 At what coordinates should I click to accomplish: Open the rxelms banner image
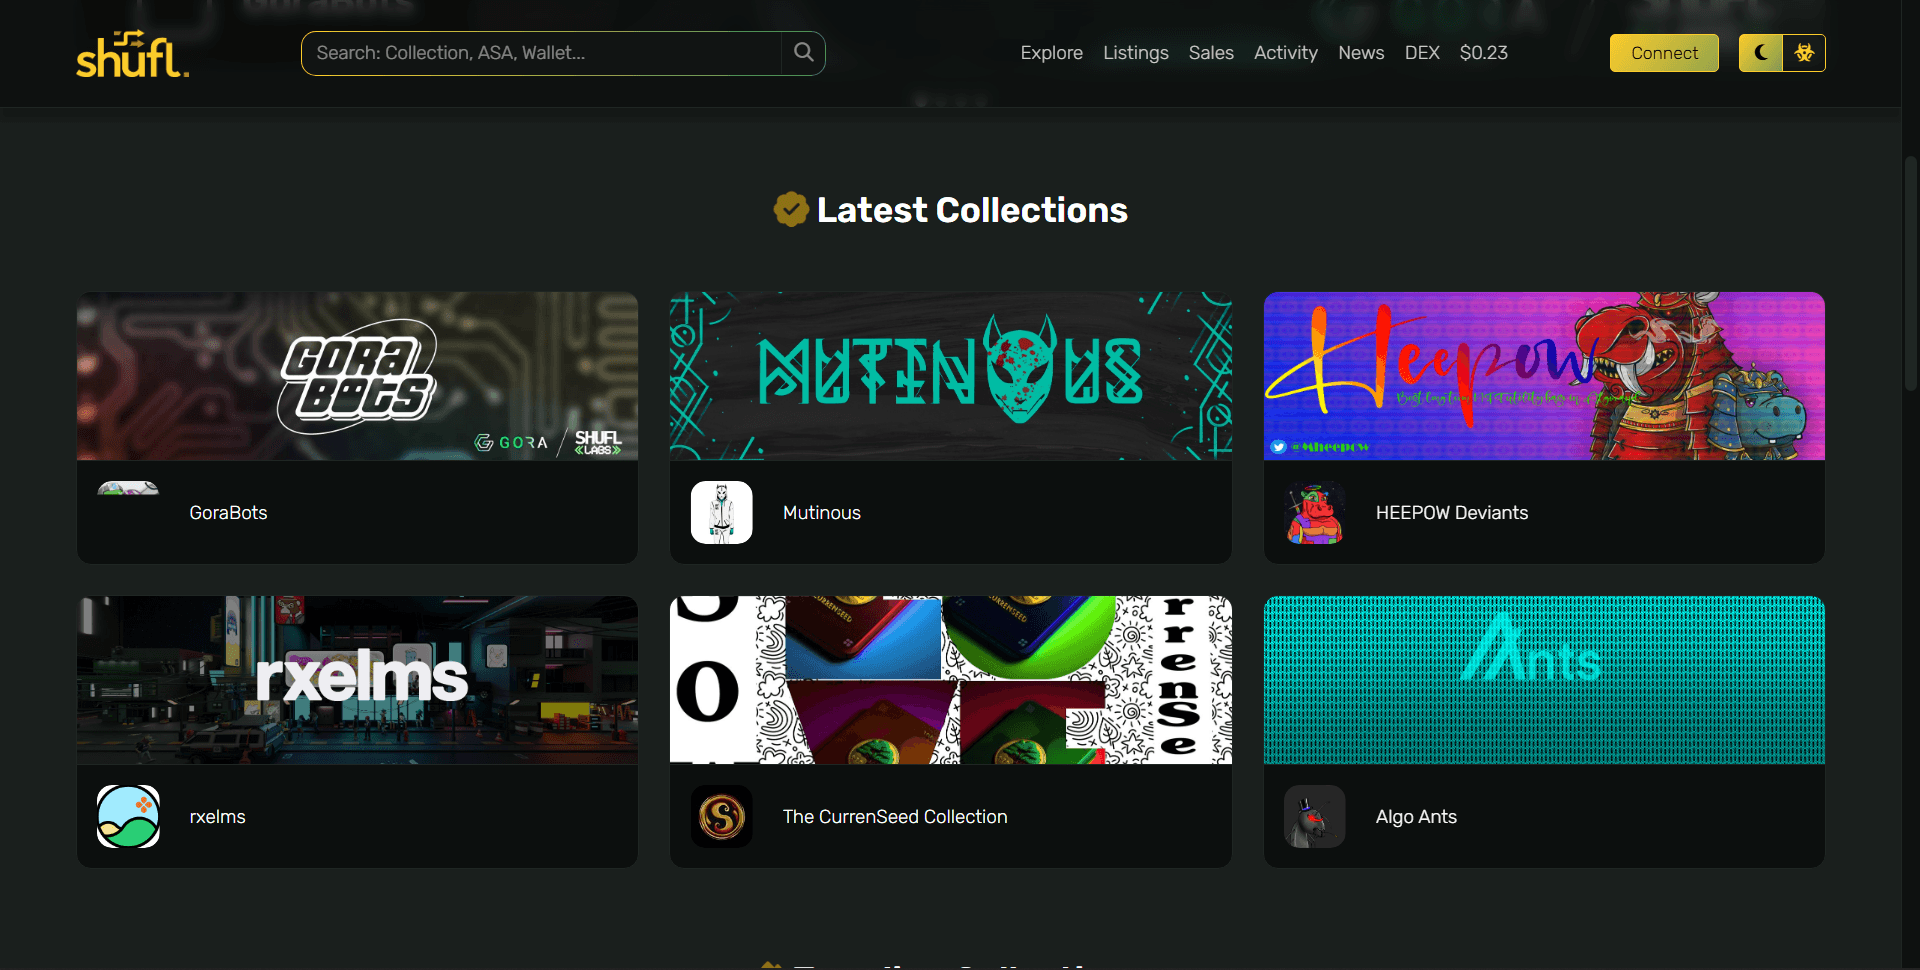coord(357,680)
